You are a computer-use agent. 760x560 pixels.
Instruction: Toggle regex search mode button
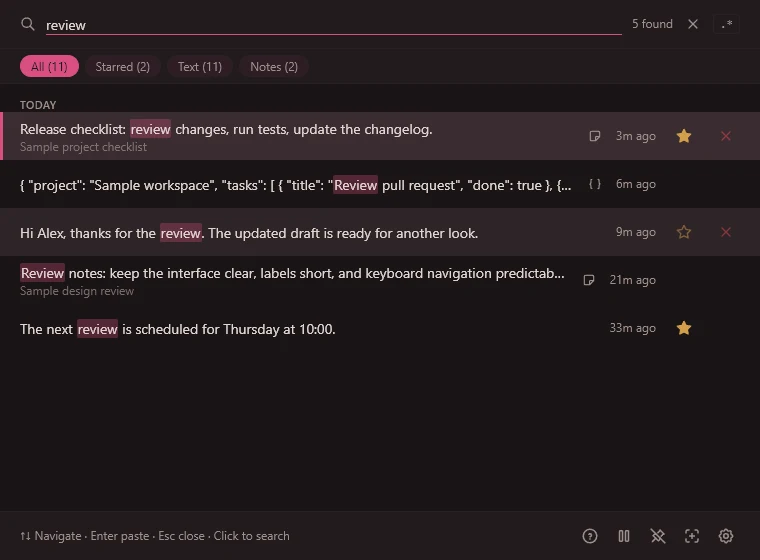[726, 24]
